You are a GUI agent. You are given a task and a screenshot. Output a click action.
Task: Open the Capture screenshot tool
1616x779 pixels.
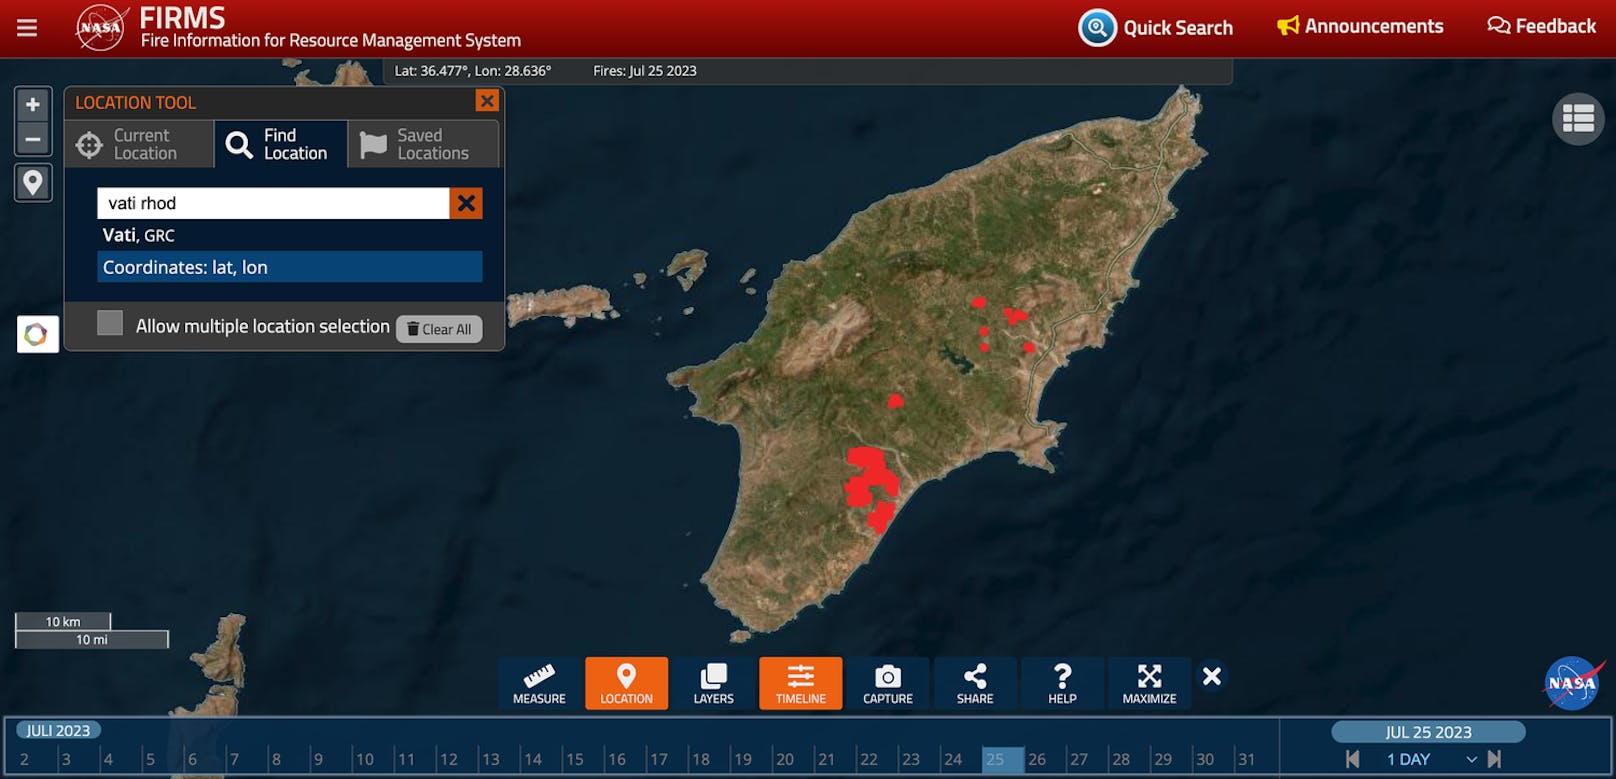pos(888,683)
